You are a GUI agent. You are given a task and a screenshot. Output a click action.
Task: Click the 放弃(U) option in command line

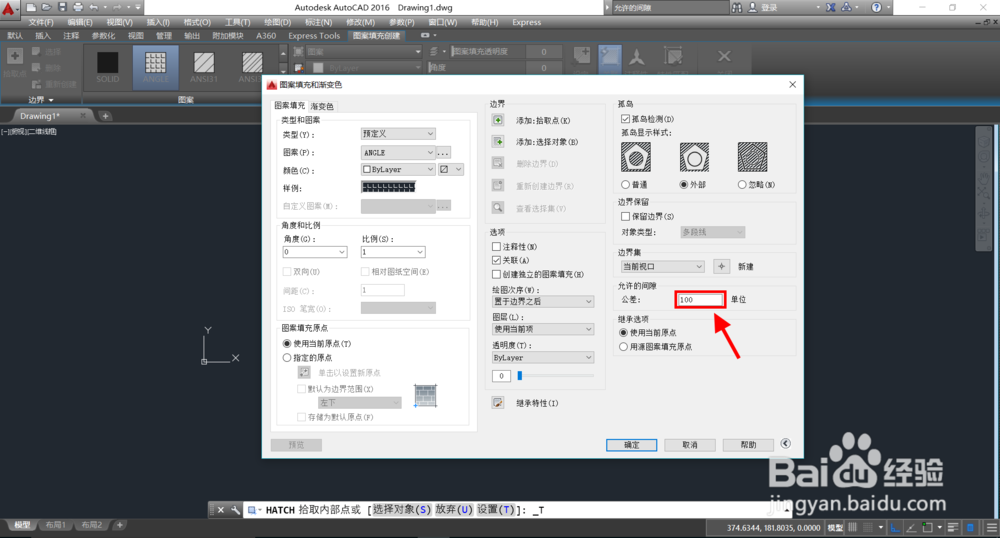[454, 510]
